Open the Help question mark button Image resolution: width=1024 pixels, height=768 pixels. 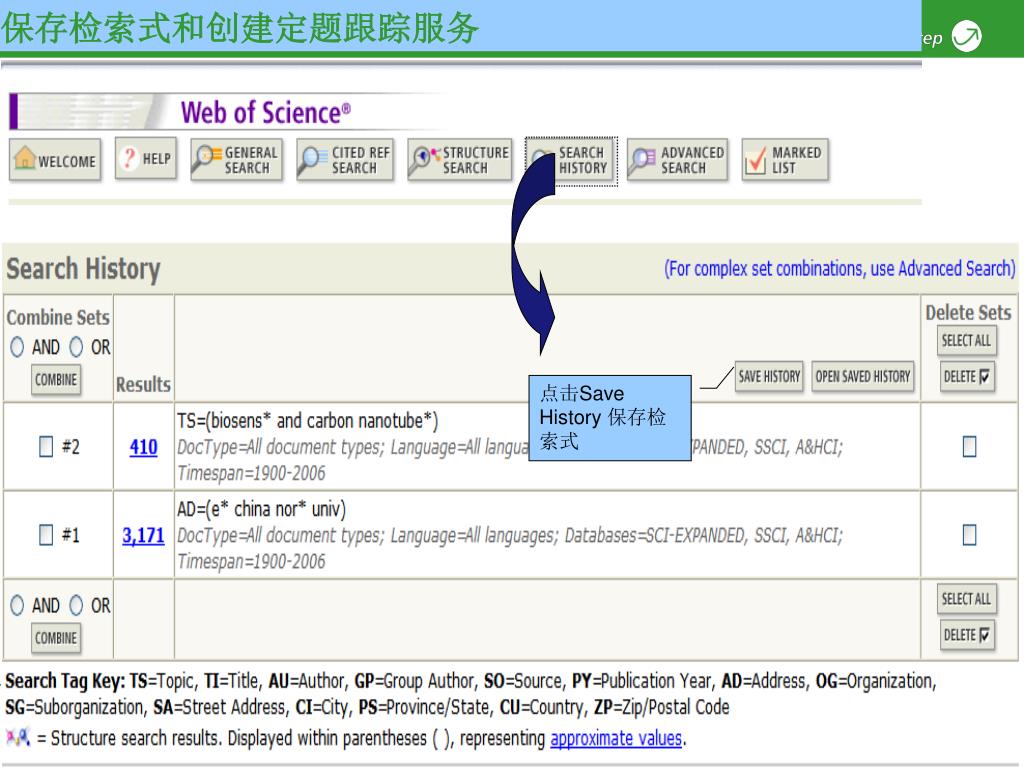pos(146,158)
